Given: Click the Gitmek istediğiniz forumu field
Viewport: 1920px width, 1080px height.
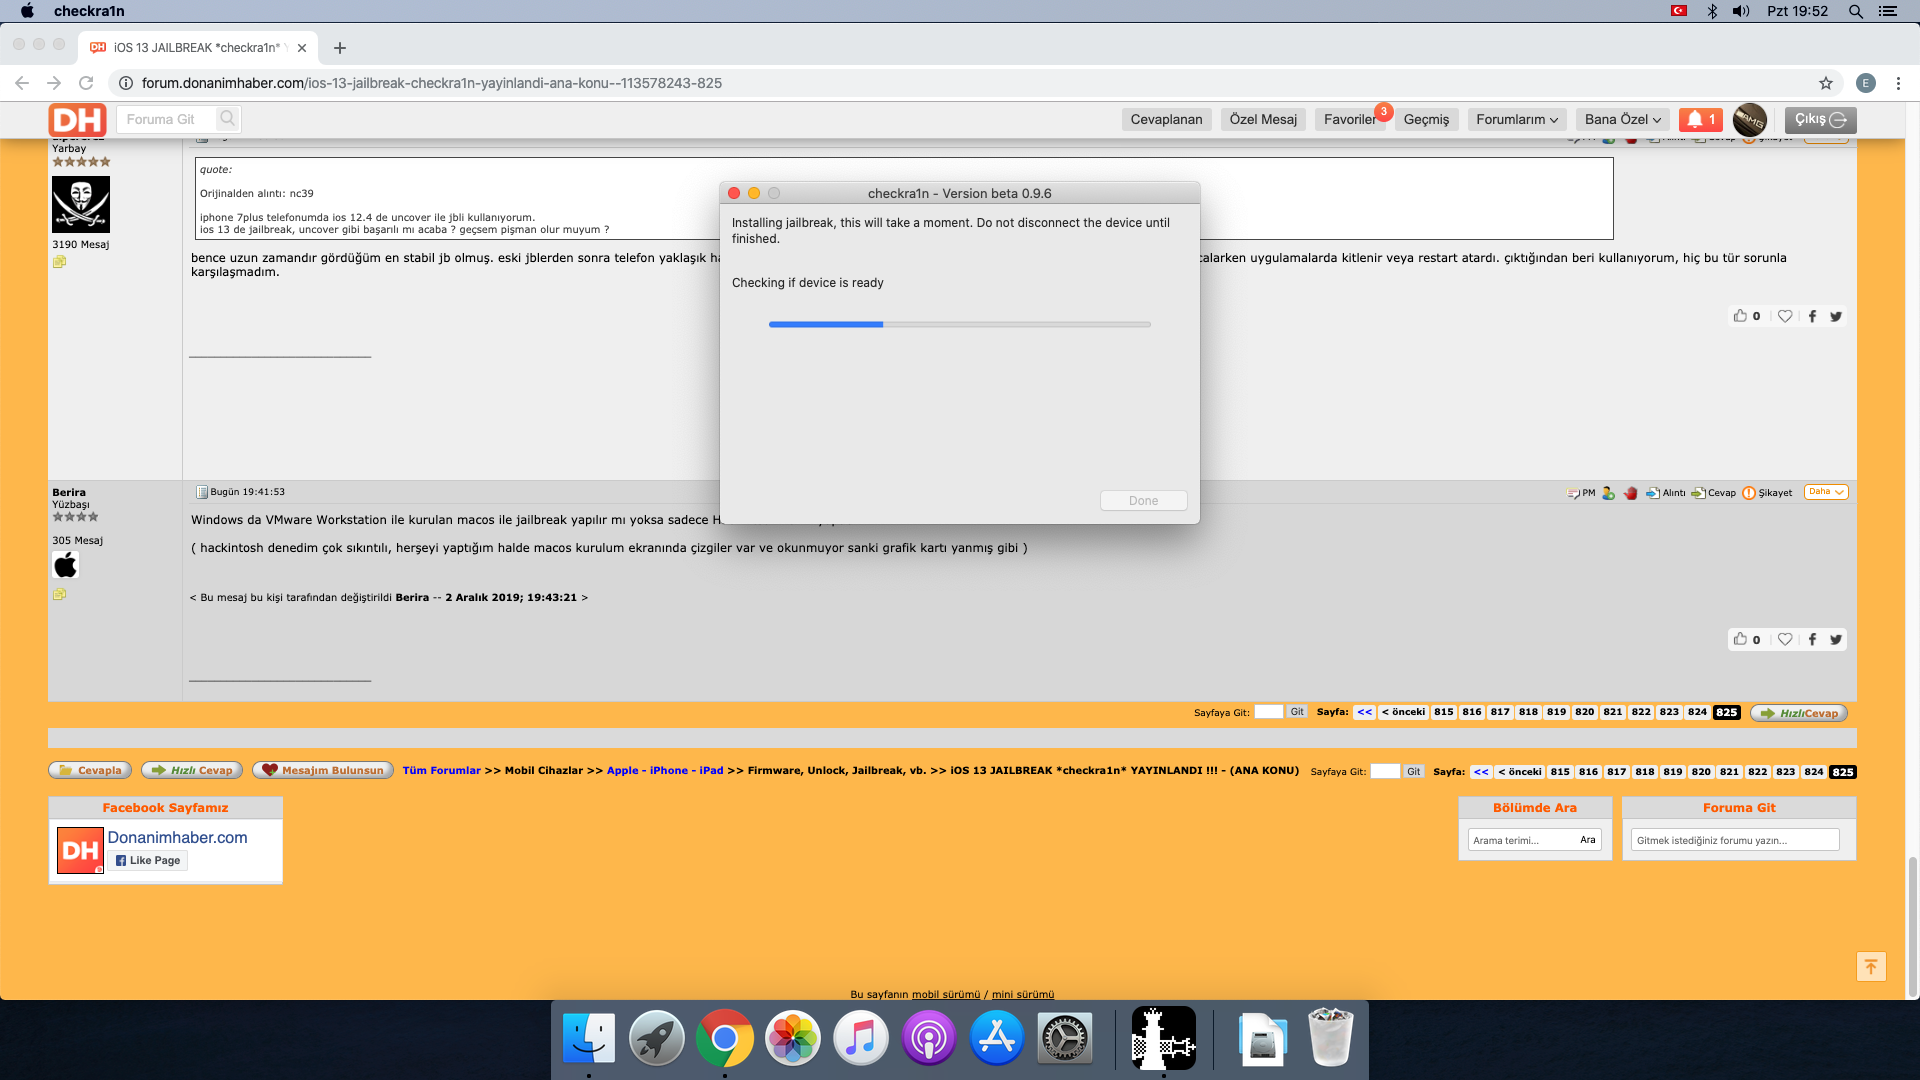Looking at the screenshot, I should (1735, 840).
